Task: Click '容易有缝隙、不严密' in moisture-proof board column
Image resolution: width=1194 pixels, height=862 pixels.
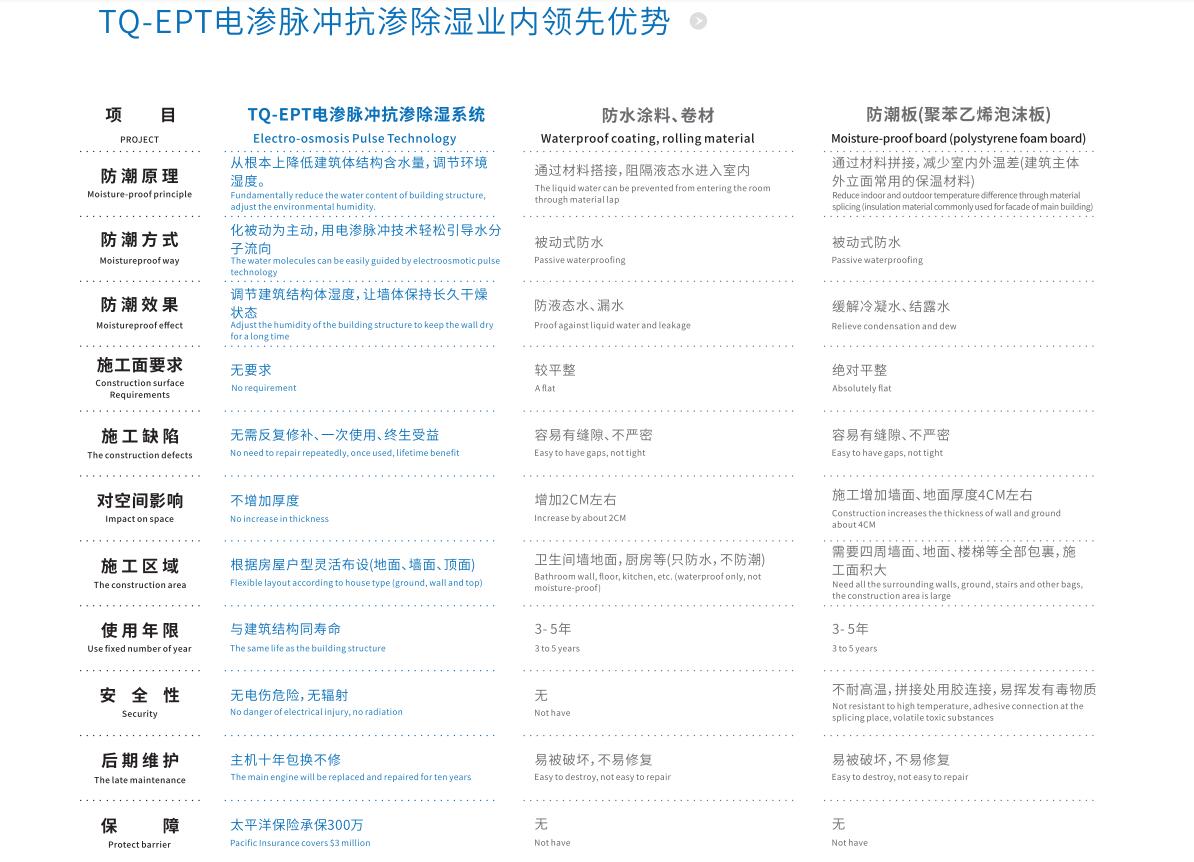Action: [x=891, y=435]
